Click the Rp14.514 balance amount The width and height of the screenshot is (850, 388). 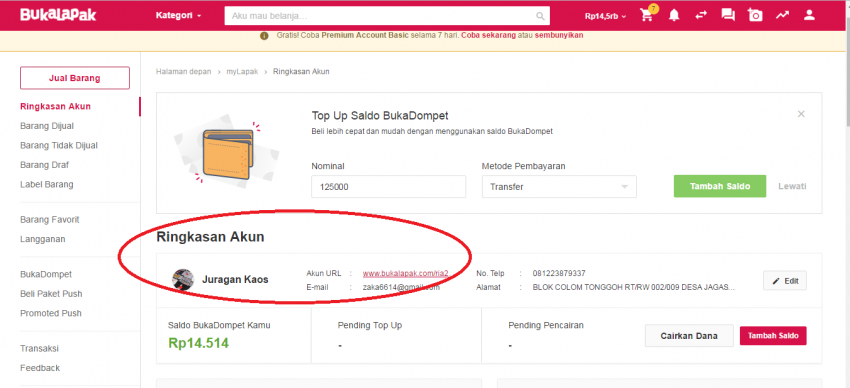pos(198,343)
